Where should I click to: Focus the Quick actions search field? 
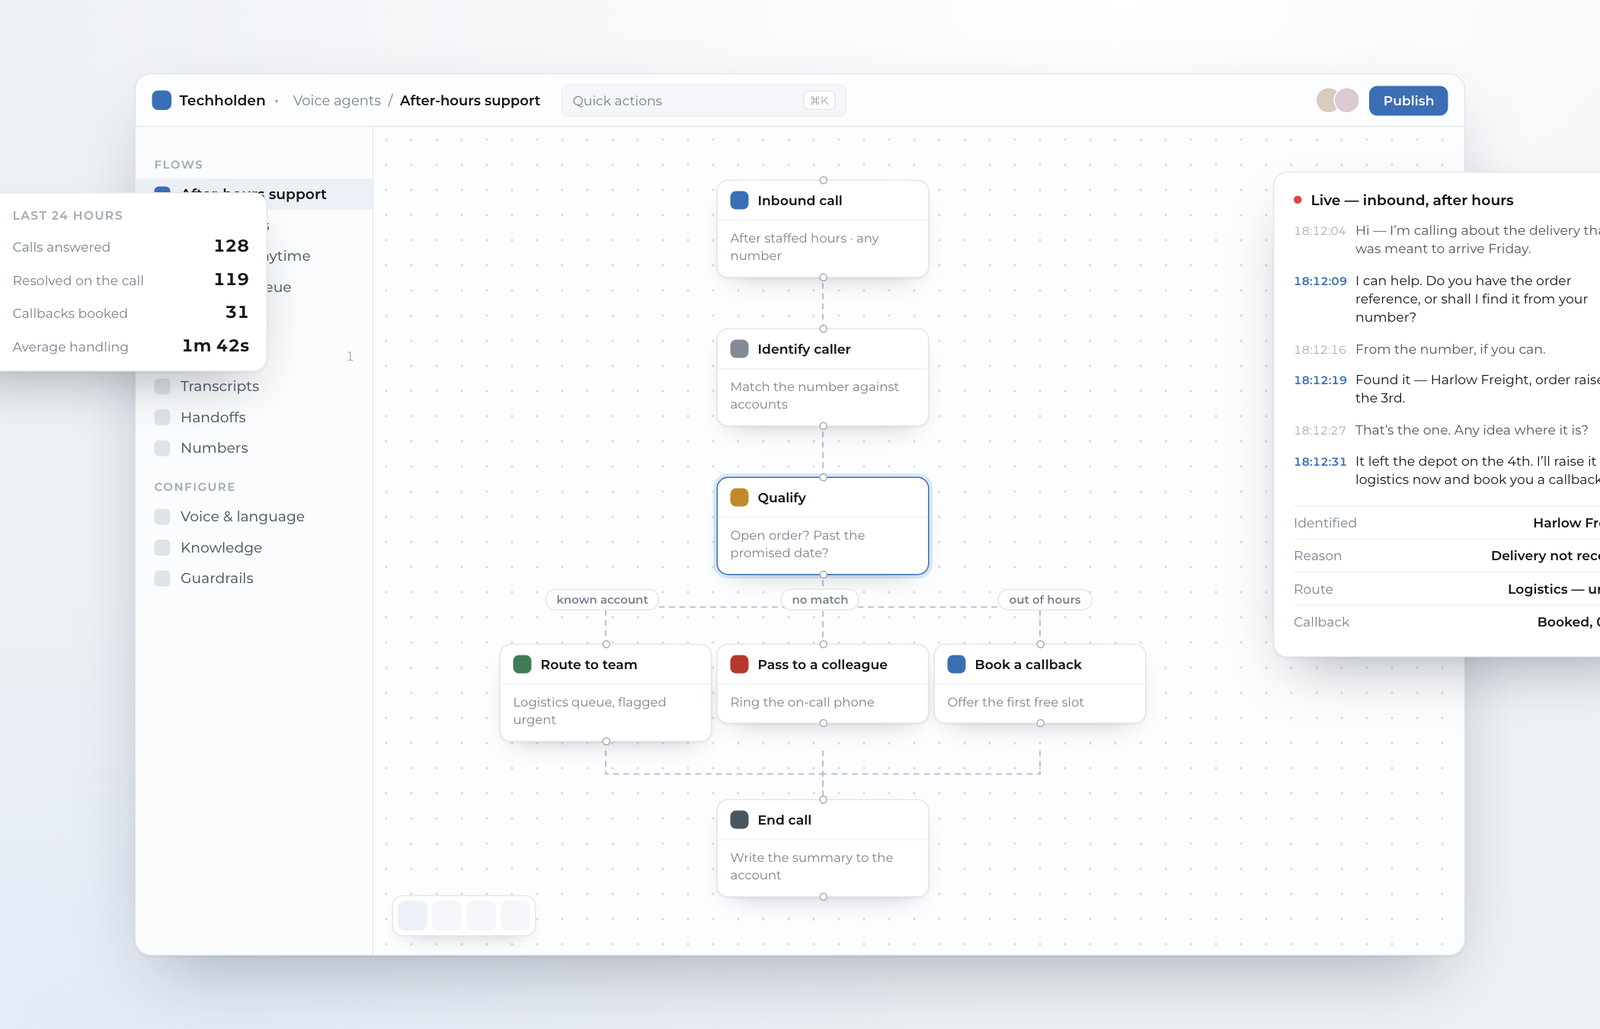703,100
